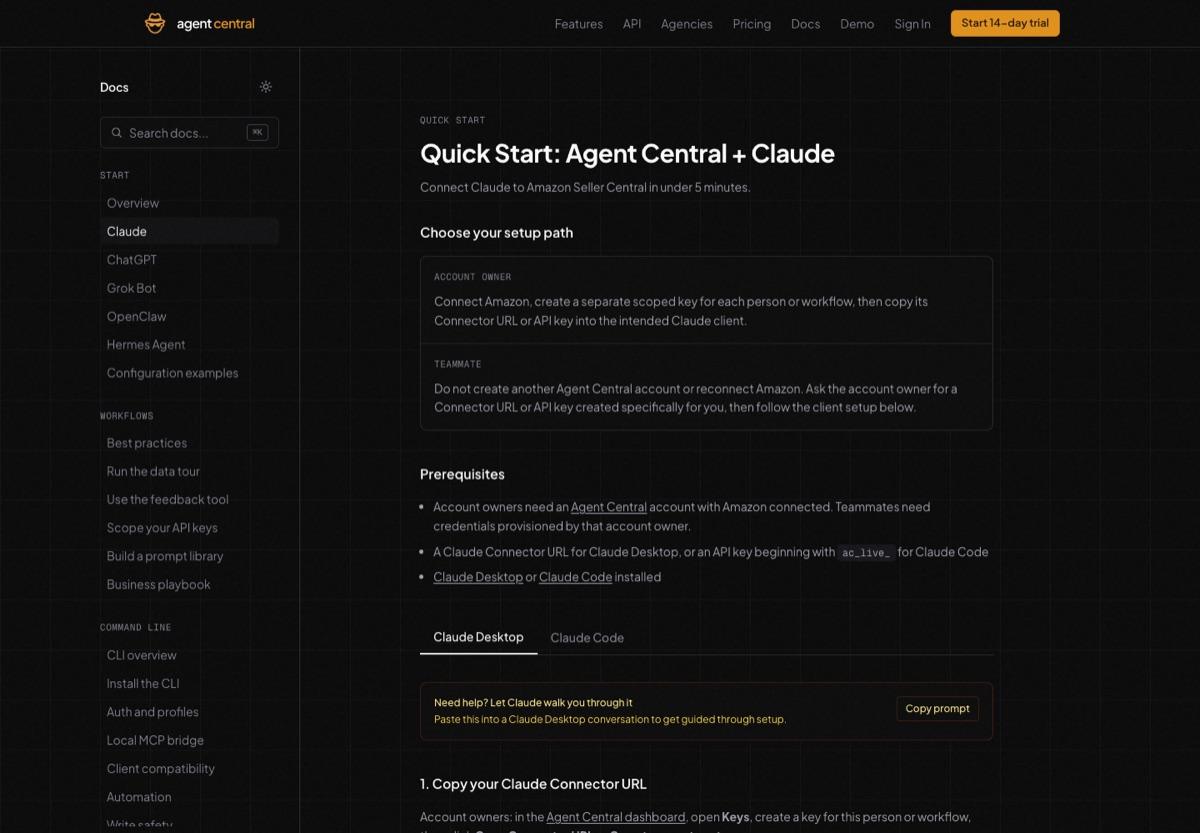Click the search magnifier icon

[118, 133]
